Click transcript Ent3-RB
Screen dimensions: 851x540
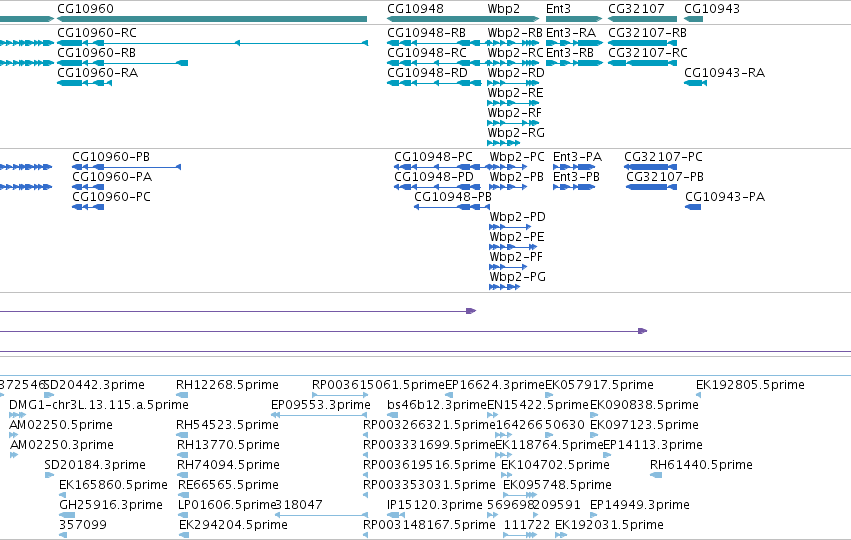[569, 53]
